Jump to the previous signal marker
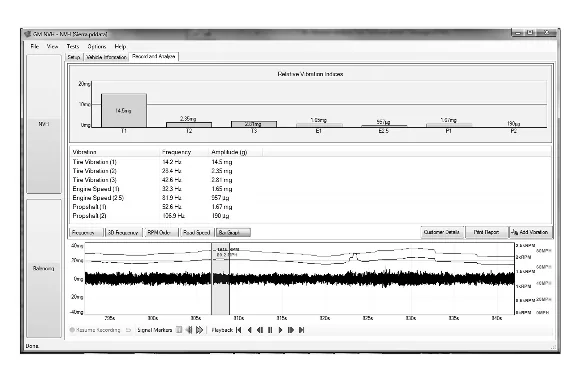580x381 pixels. 189,330
